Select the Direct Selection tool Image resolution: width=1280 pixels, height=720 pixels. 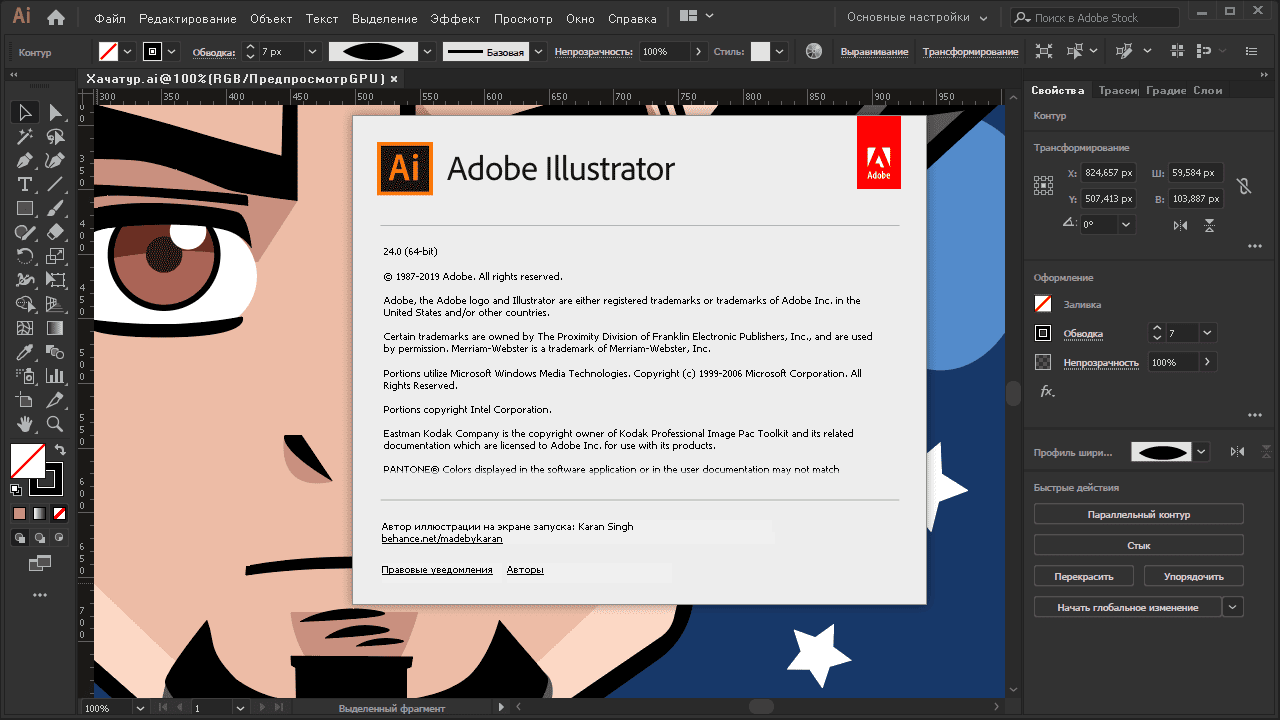coord(56,112)
